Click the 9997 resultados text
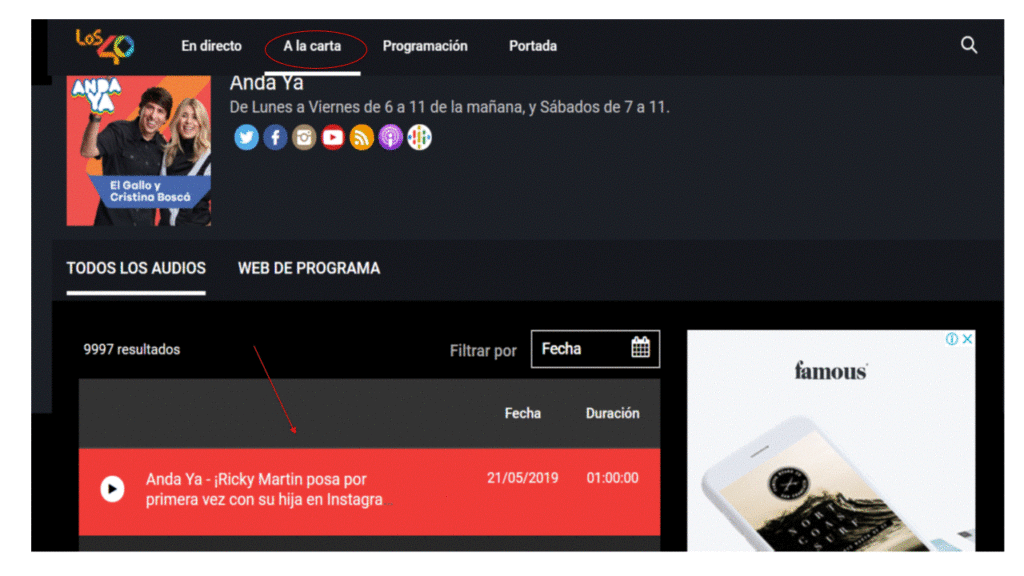The height and width of the screenshot is (576, 1024). [x=131, y=349]
